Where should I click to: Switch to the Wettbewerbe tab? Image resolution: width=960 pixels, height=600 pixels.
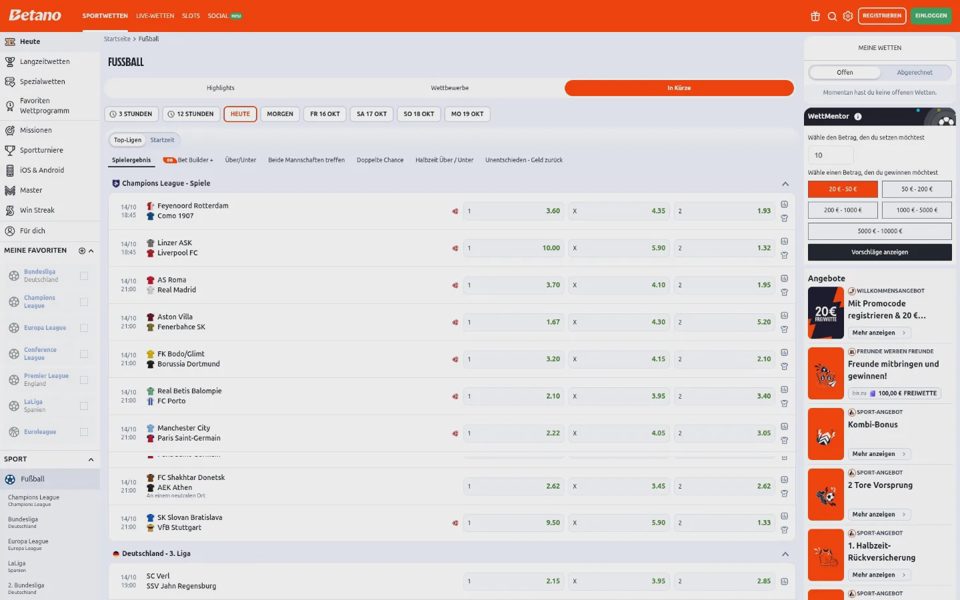click(x=449, y=88)
